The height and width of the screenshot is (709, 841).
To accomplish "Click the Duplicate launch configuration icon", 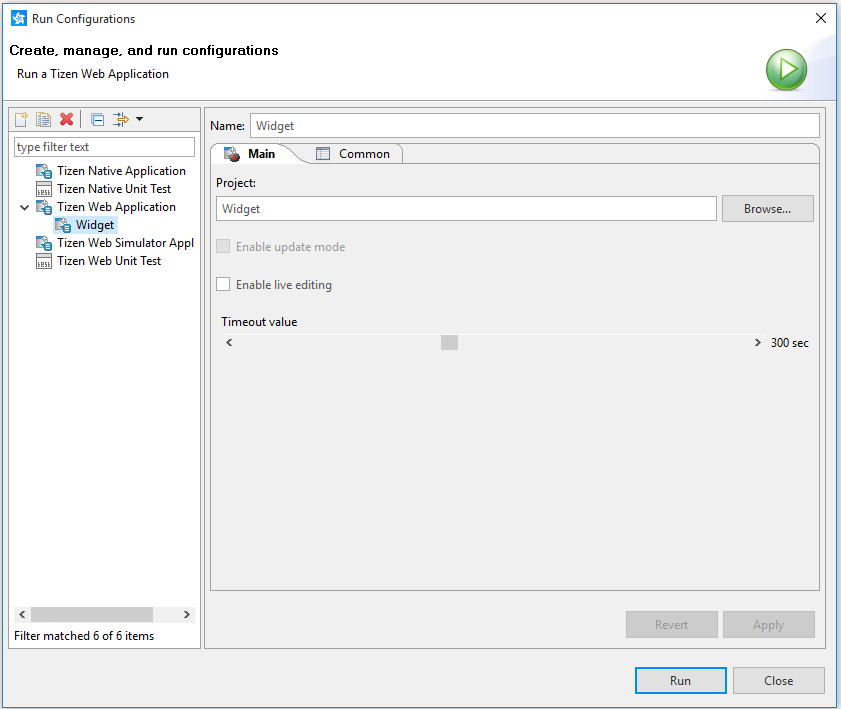I will (43, 120).
